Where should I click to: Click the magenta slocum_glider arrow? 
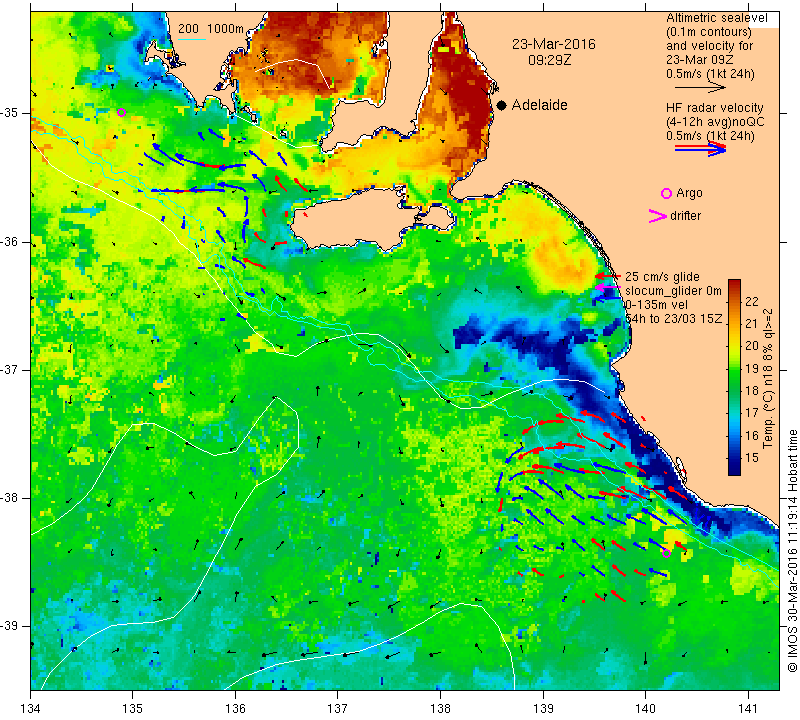pyautogui.click(x=607, y=288)
